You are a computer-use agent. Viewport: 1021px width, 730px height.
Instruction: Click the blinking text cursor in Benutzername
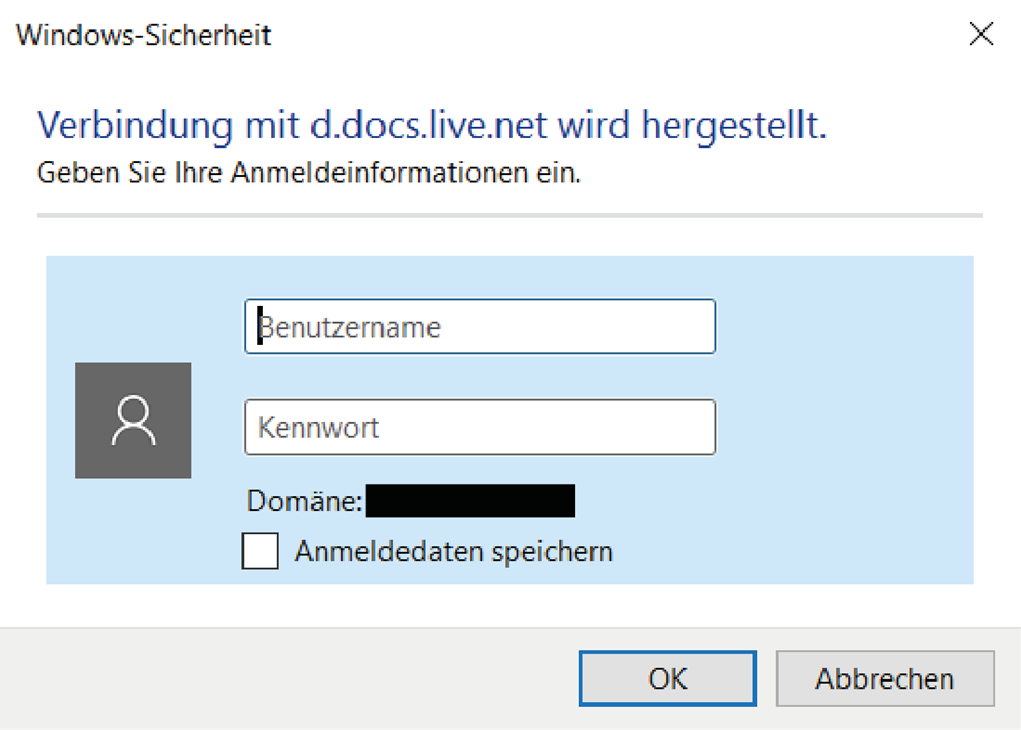tap(260, 326)
